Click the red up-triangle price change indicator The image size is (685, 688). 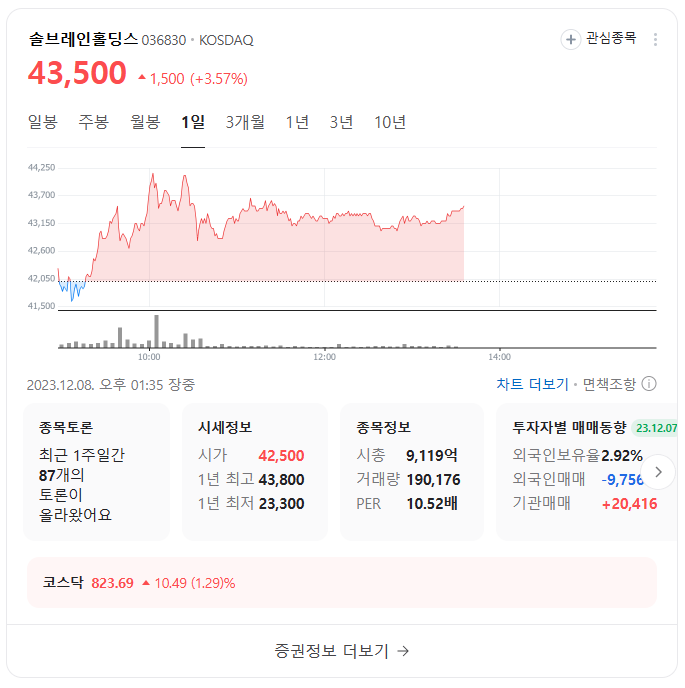click(x=142, y=77)
